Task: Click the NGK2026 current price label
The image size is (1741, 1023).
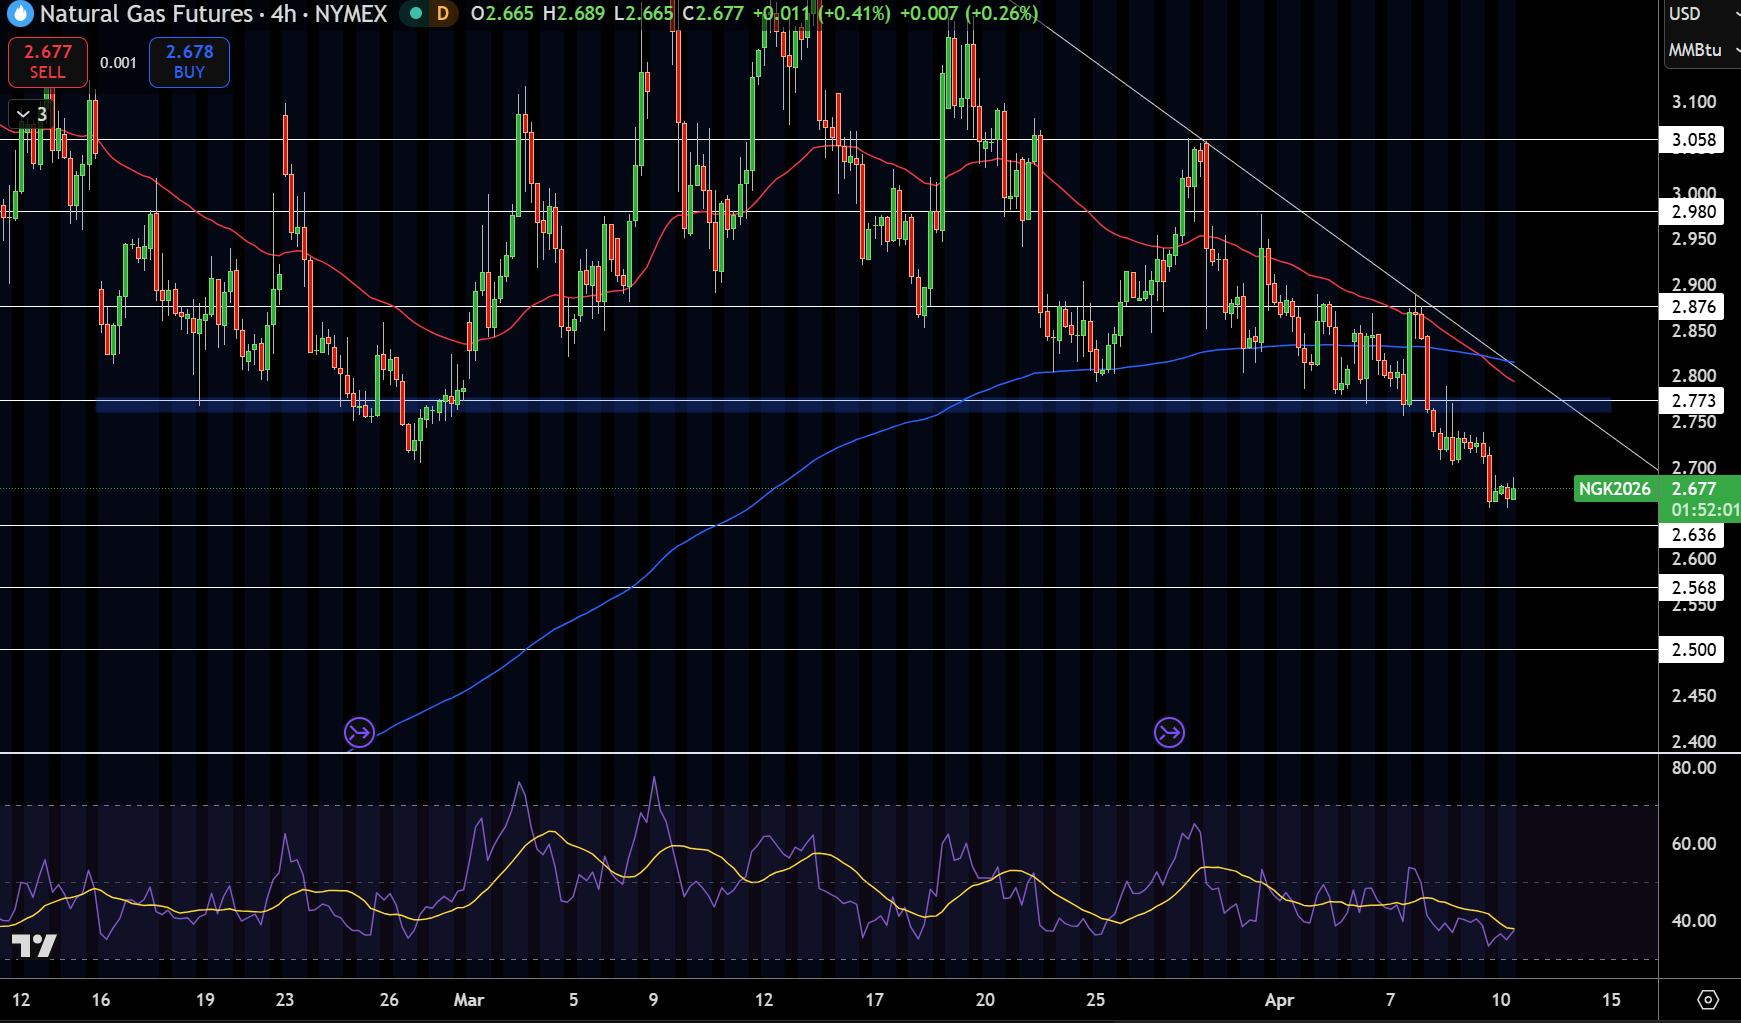Action: (1614, 489)
